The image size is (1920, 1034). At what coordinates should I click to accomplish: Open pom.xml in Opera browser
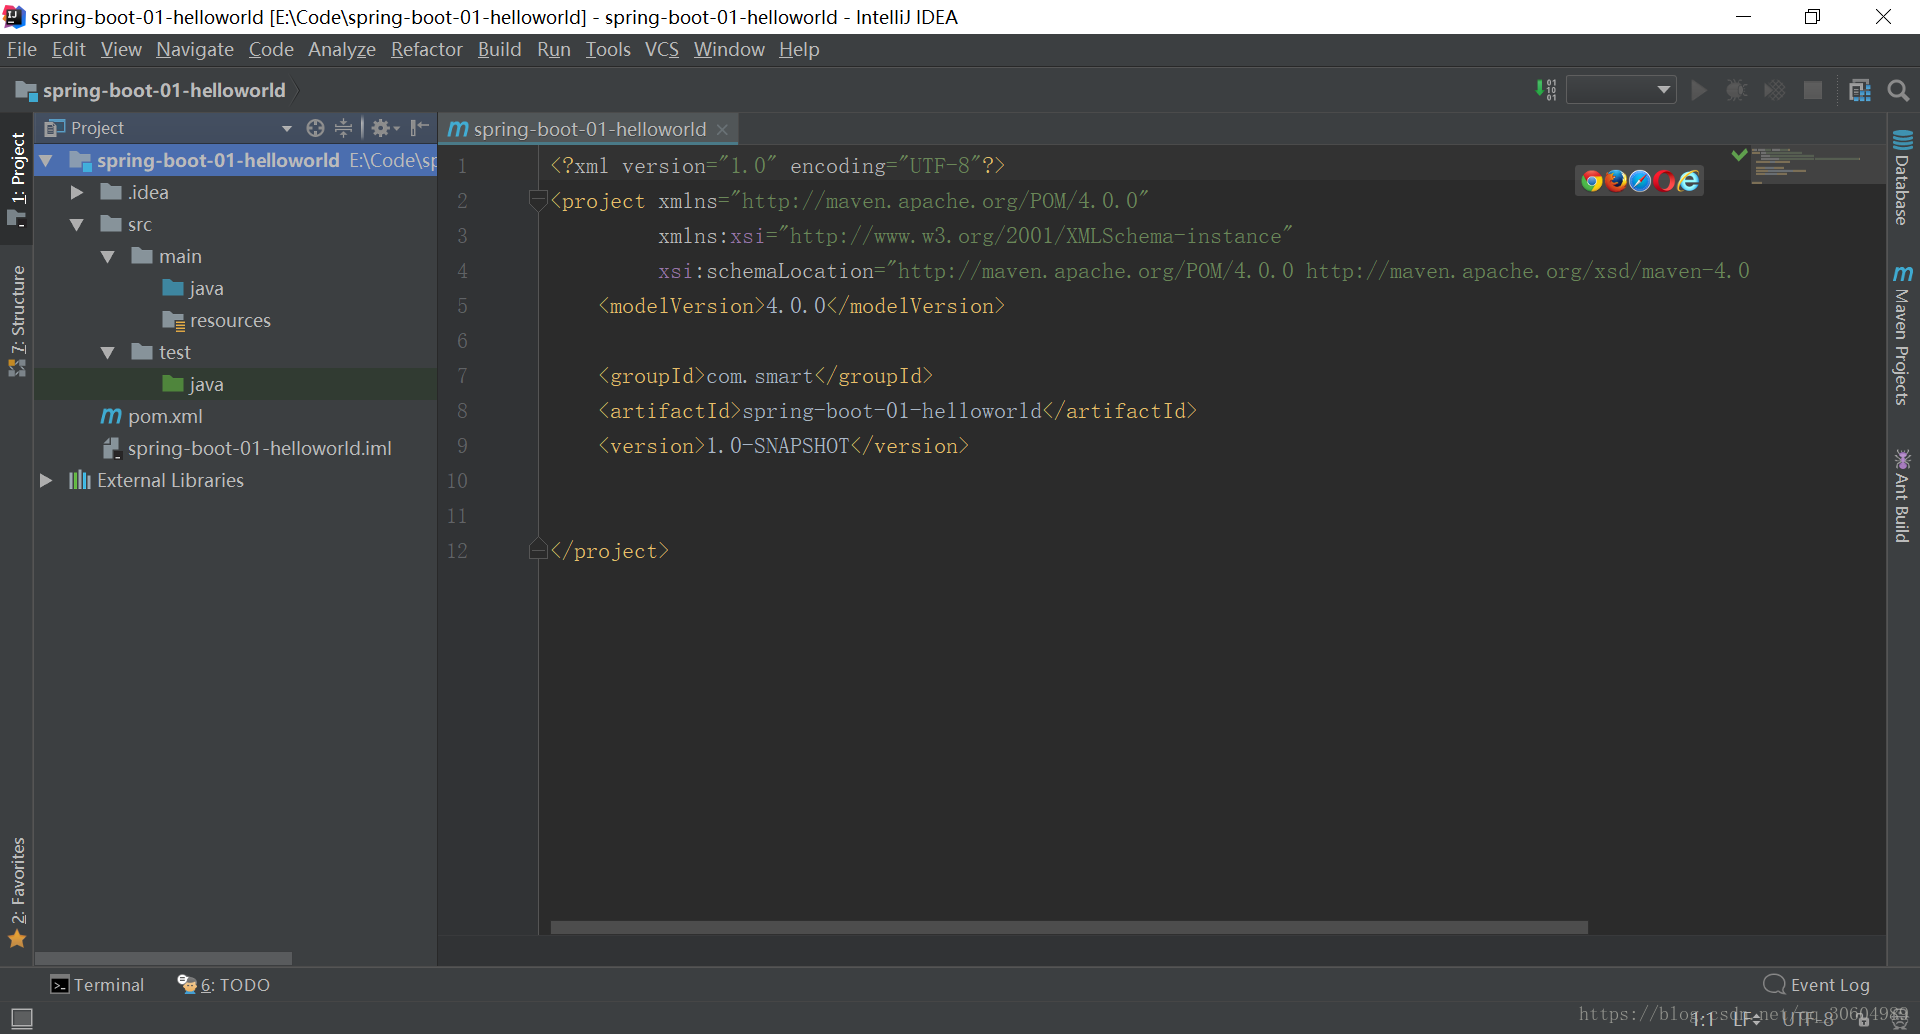pyautogui.click(x=1664, y=181)
